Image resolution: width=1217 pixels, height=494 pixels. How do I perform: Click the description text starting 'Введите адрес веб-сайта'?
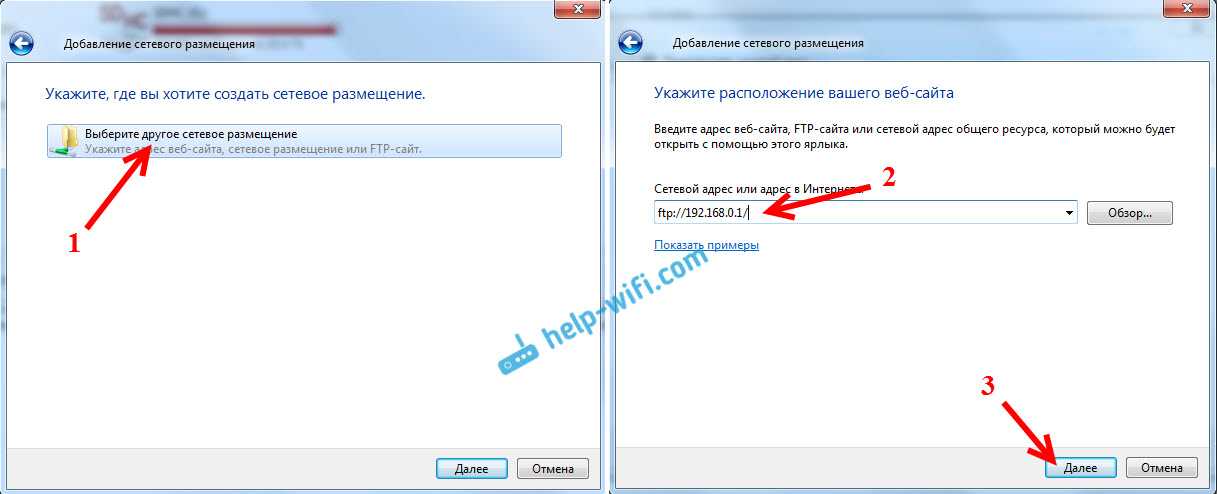point(915,137)
